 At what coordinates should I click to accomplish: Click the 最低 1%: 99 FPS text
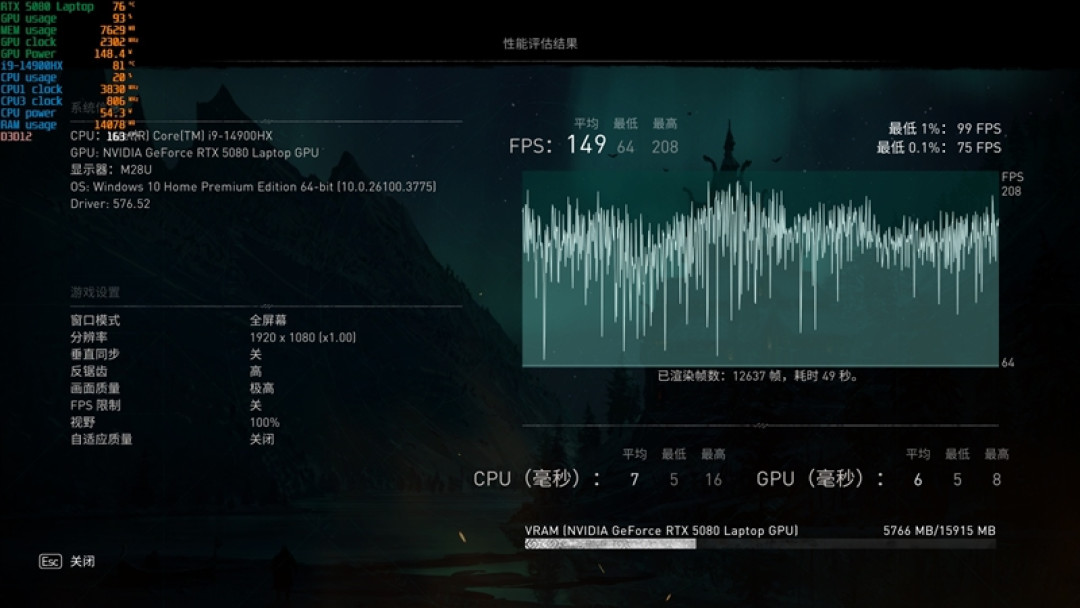pos(944,129)
